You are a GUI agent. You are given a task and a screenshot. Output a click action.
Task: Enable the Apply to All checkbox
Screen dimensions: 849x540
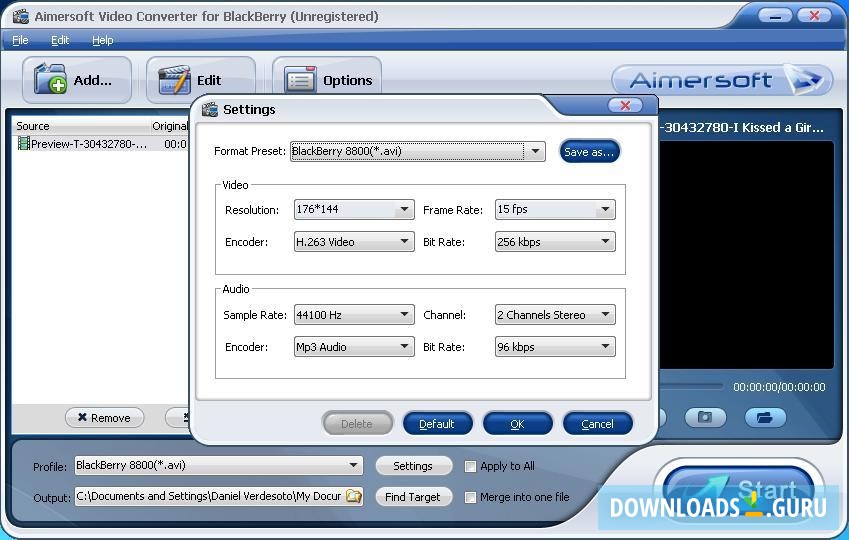(471, 466)
